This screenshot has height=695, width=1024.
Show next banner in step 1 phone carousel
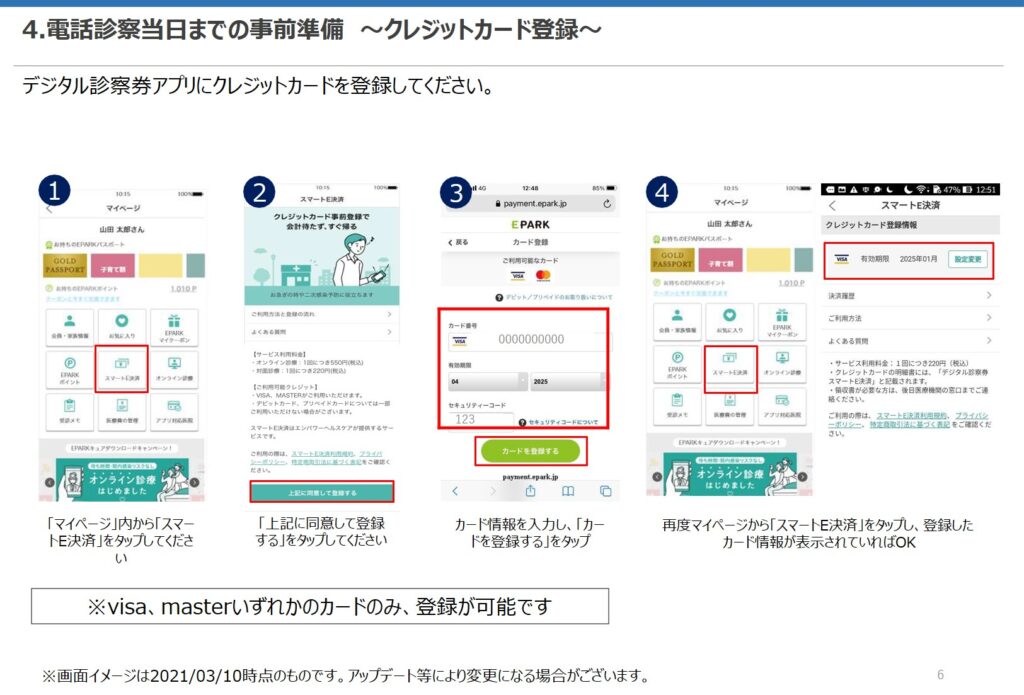click(x=194, y=482)
